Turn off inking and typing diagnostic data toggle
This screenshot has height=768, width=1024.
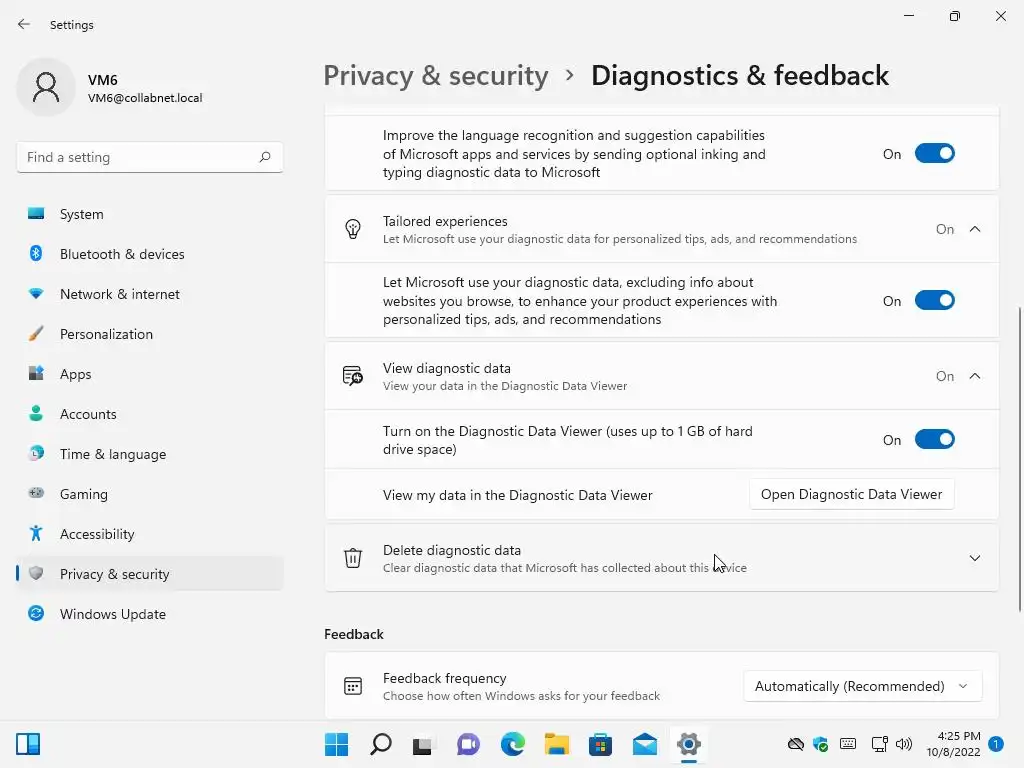(934, 154)
